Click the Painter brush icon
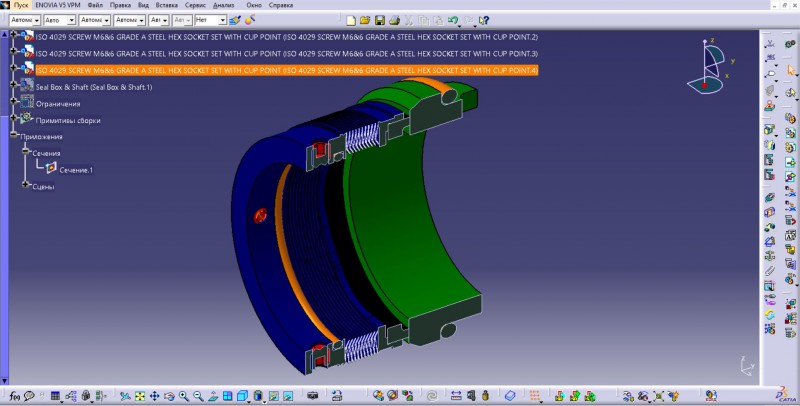This screenshot has width=800, height=406. (235, 20)
